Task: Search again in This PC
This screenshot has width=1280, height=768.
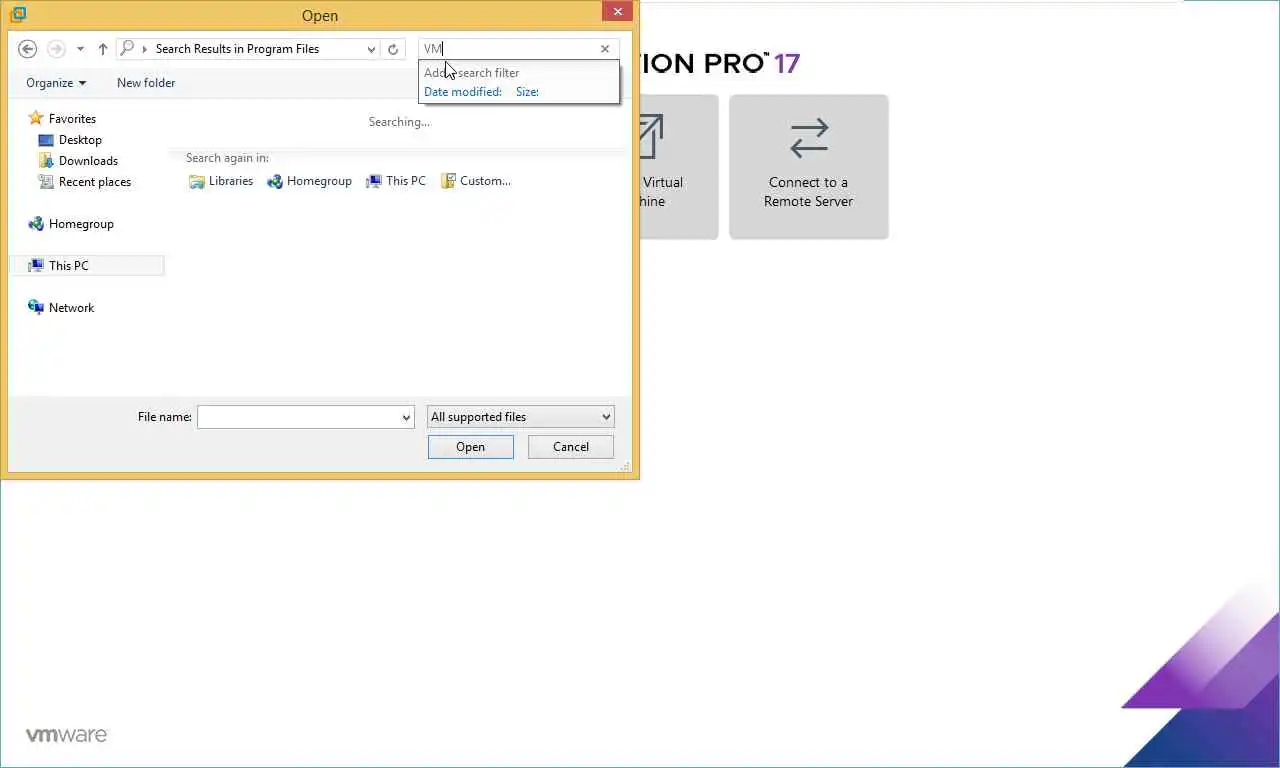Action: (396, 181)
